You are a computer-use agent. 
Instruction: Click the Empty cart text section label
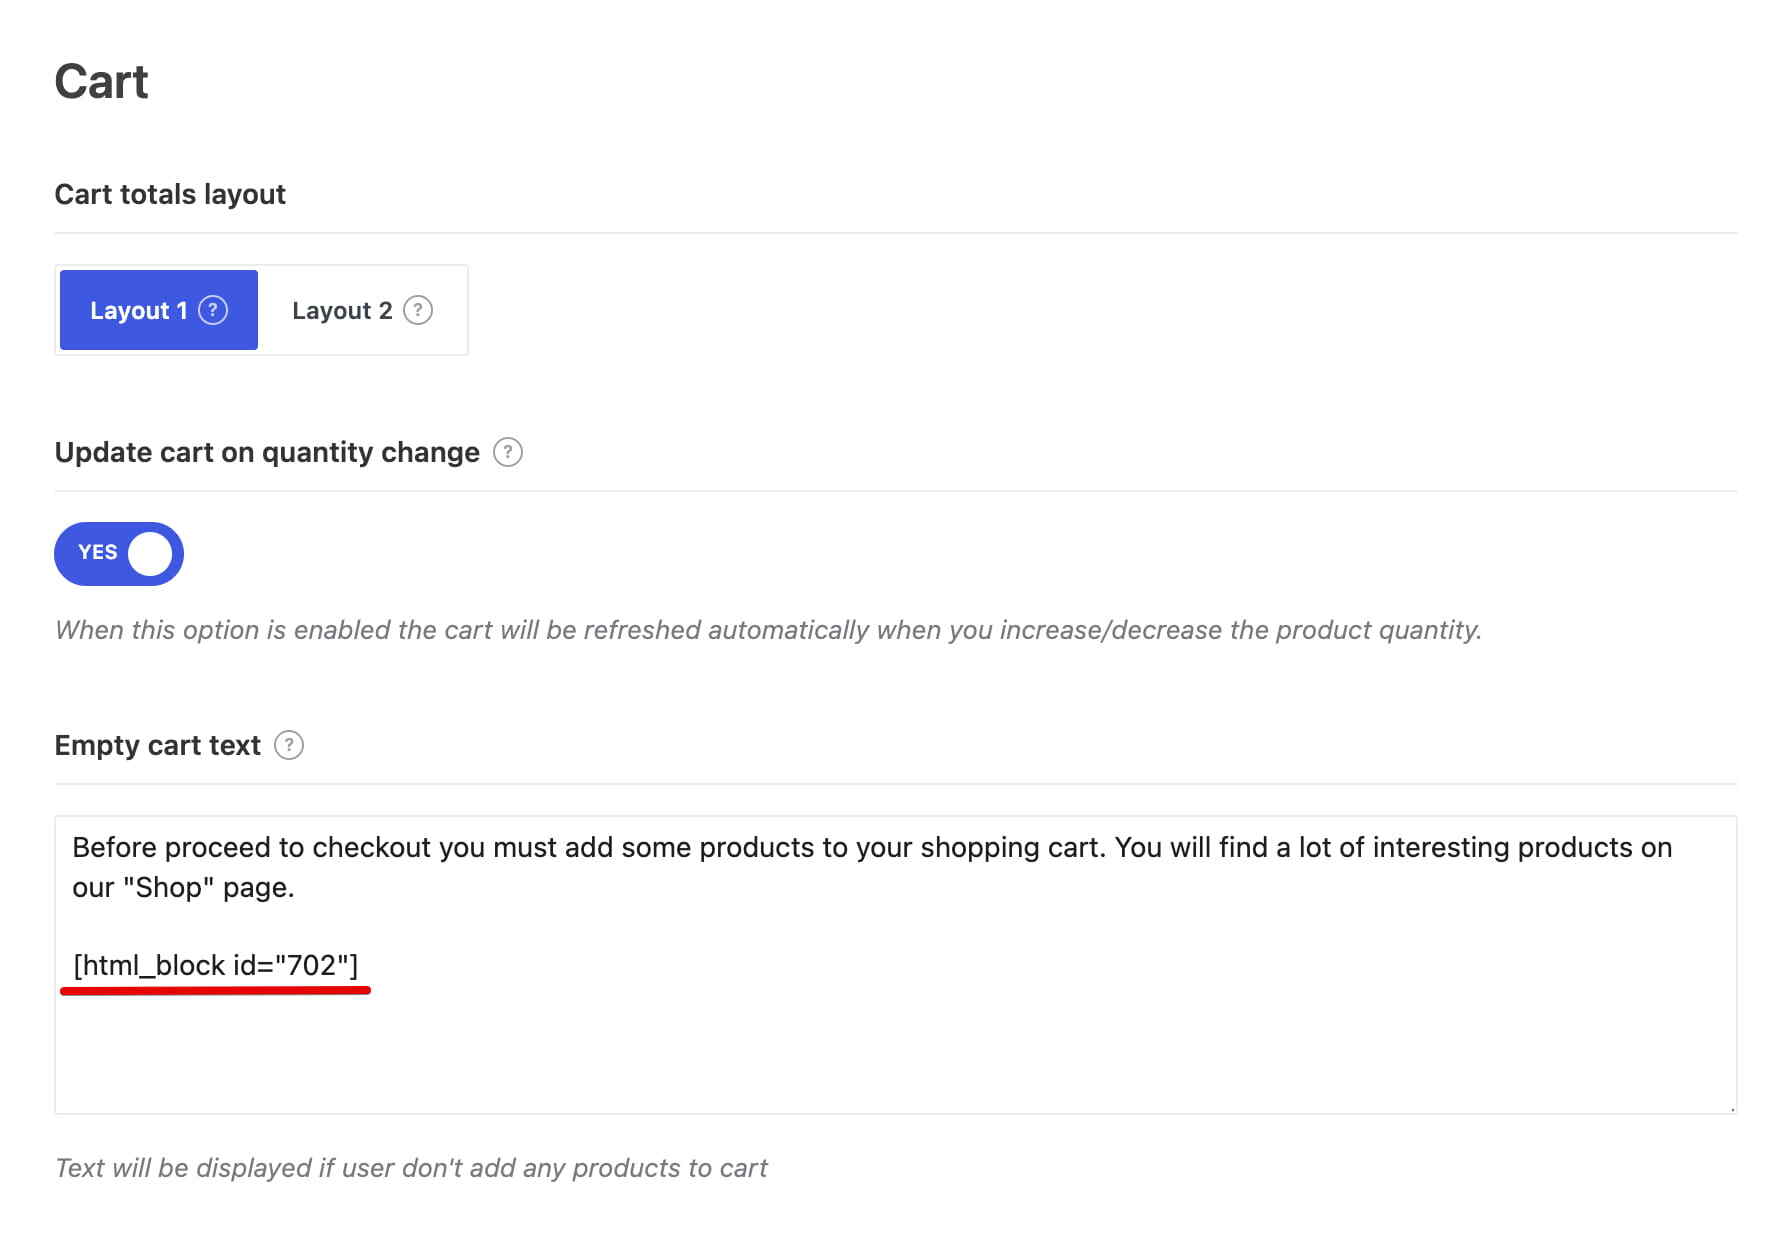click(158, 745)
